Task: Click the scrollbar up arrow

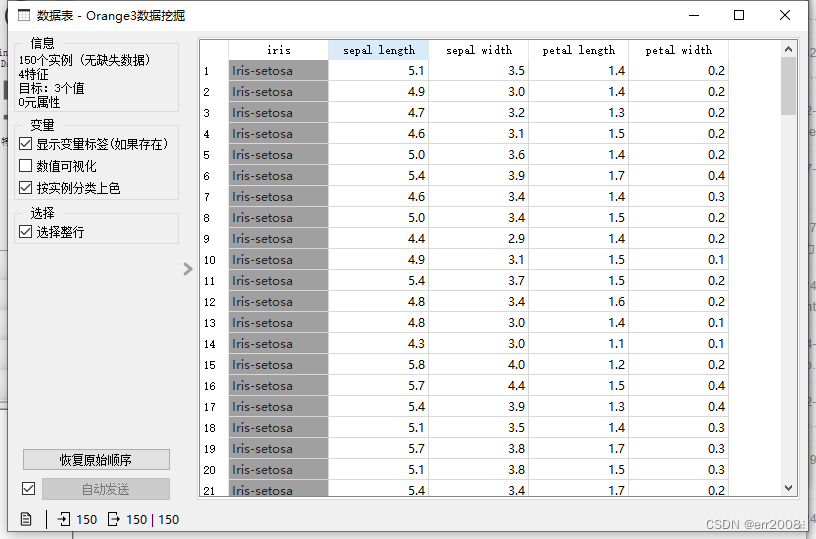Action: tap(788, 49)
